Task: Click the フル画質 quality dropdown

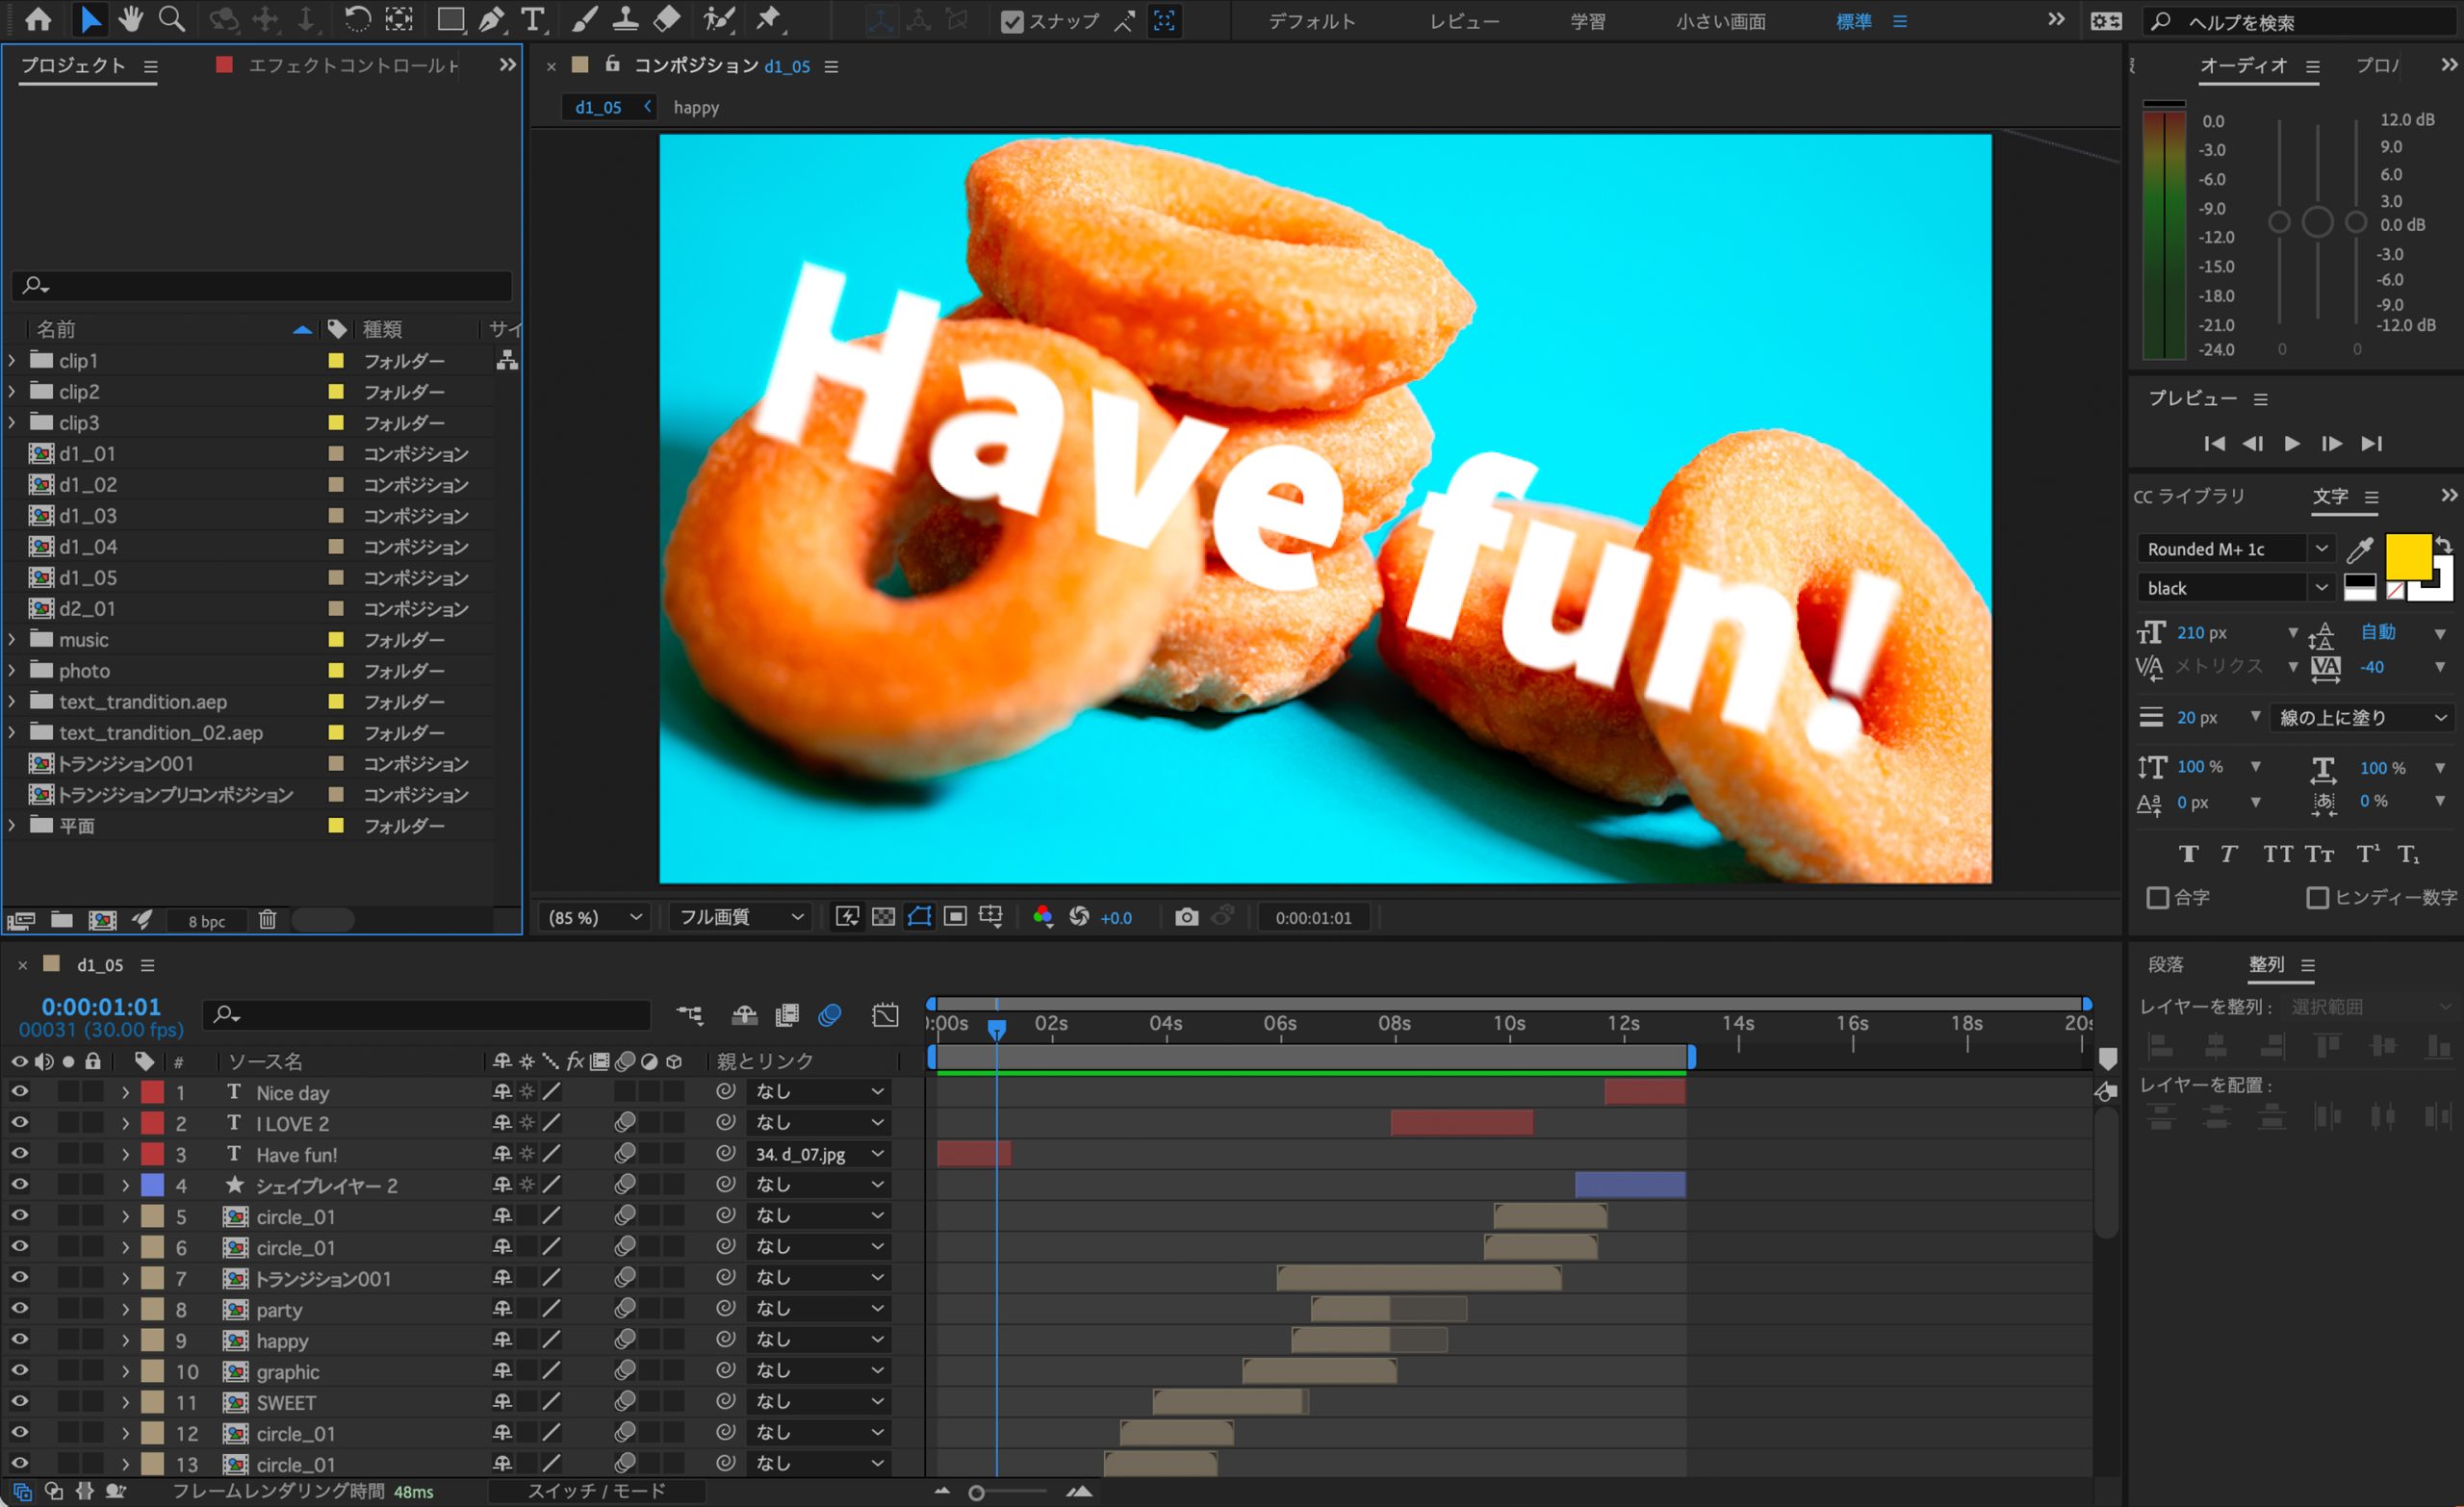Action: (739, 915)
